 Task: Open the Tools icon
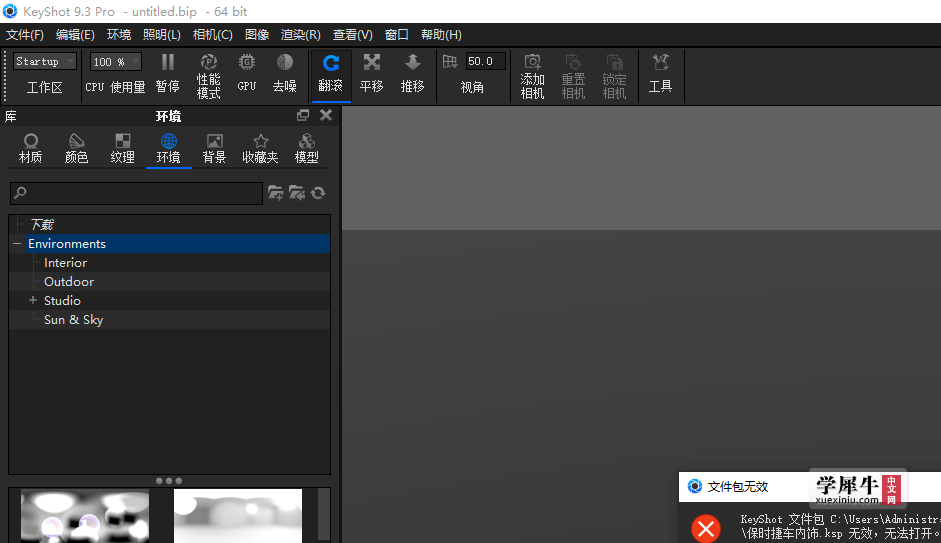660,62
